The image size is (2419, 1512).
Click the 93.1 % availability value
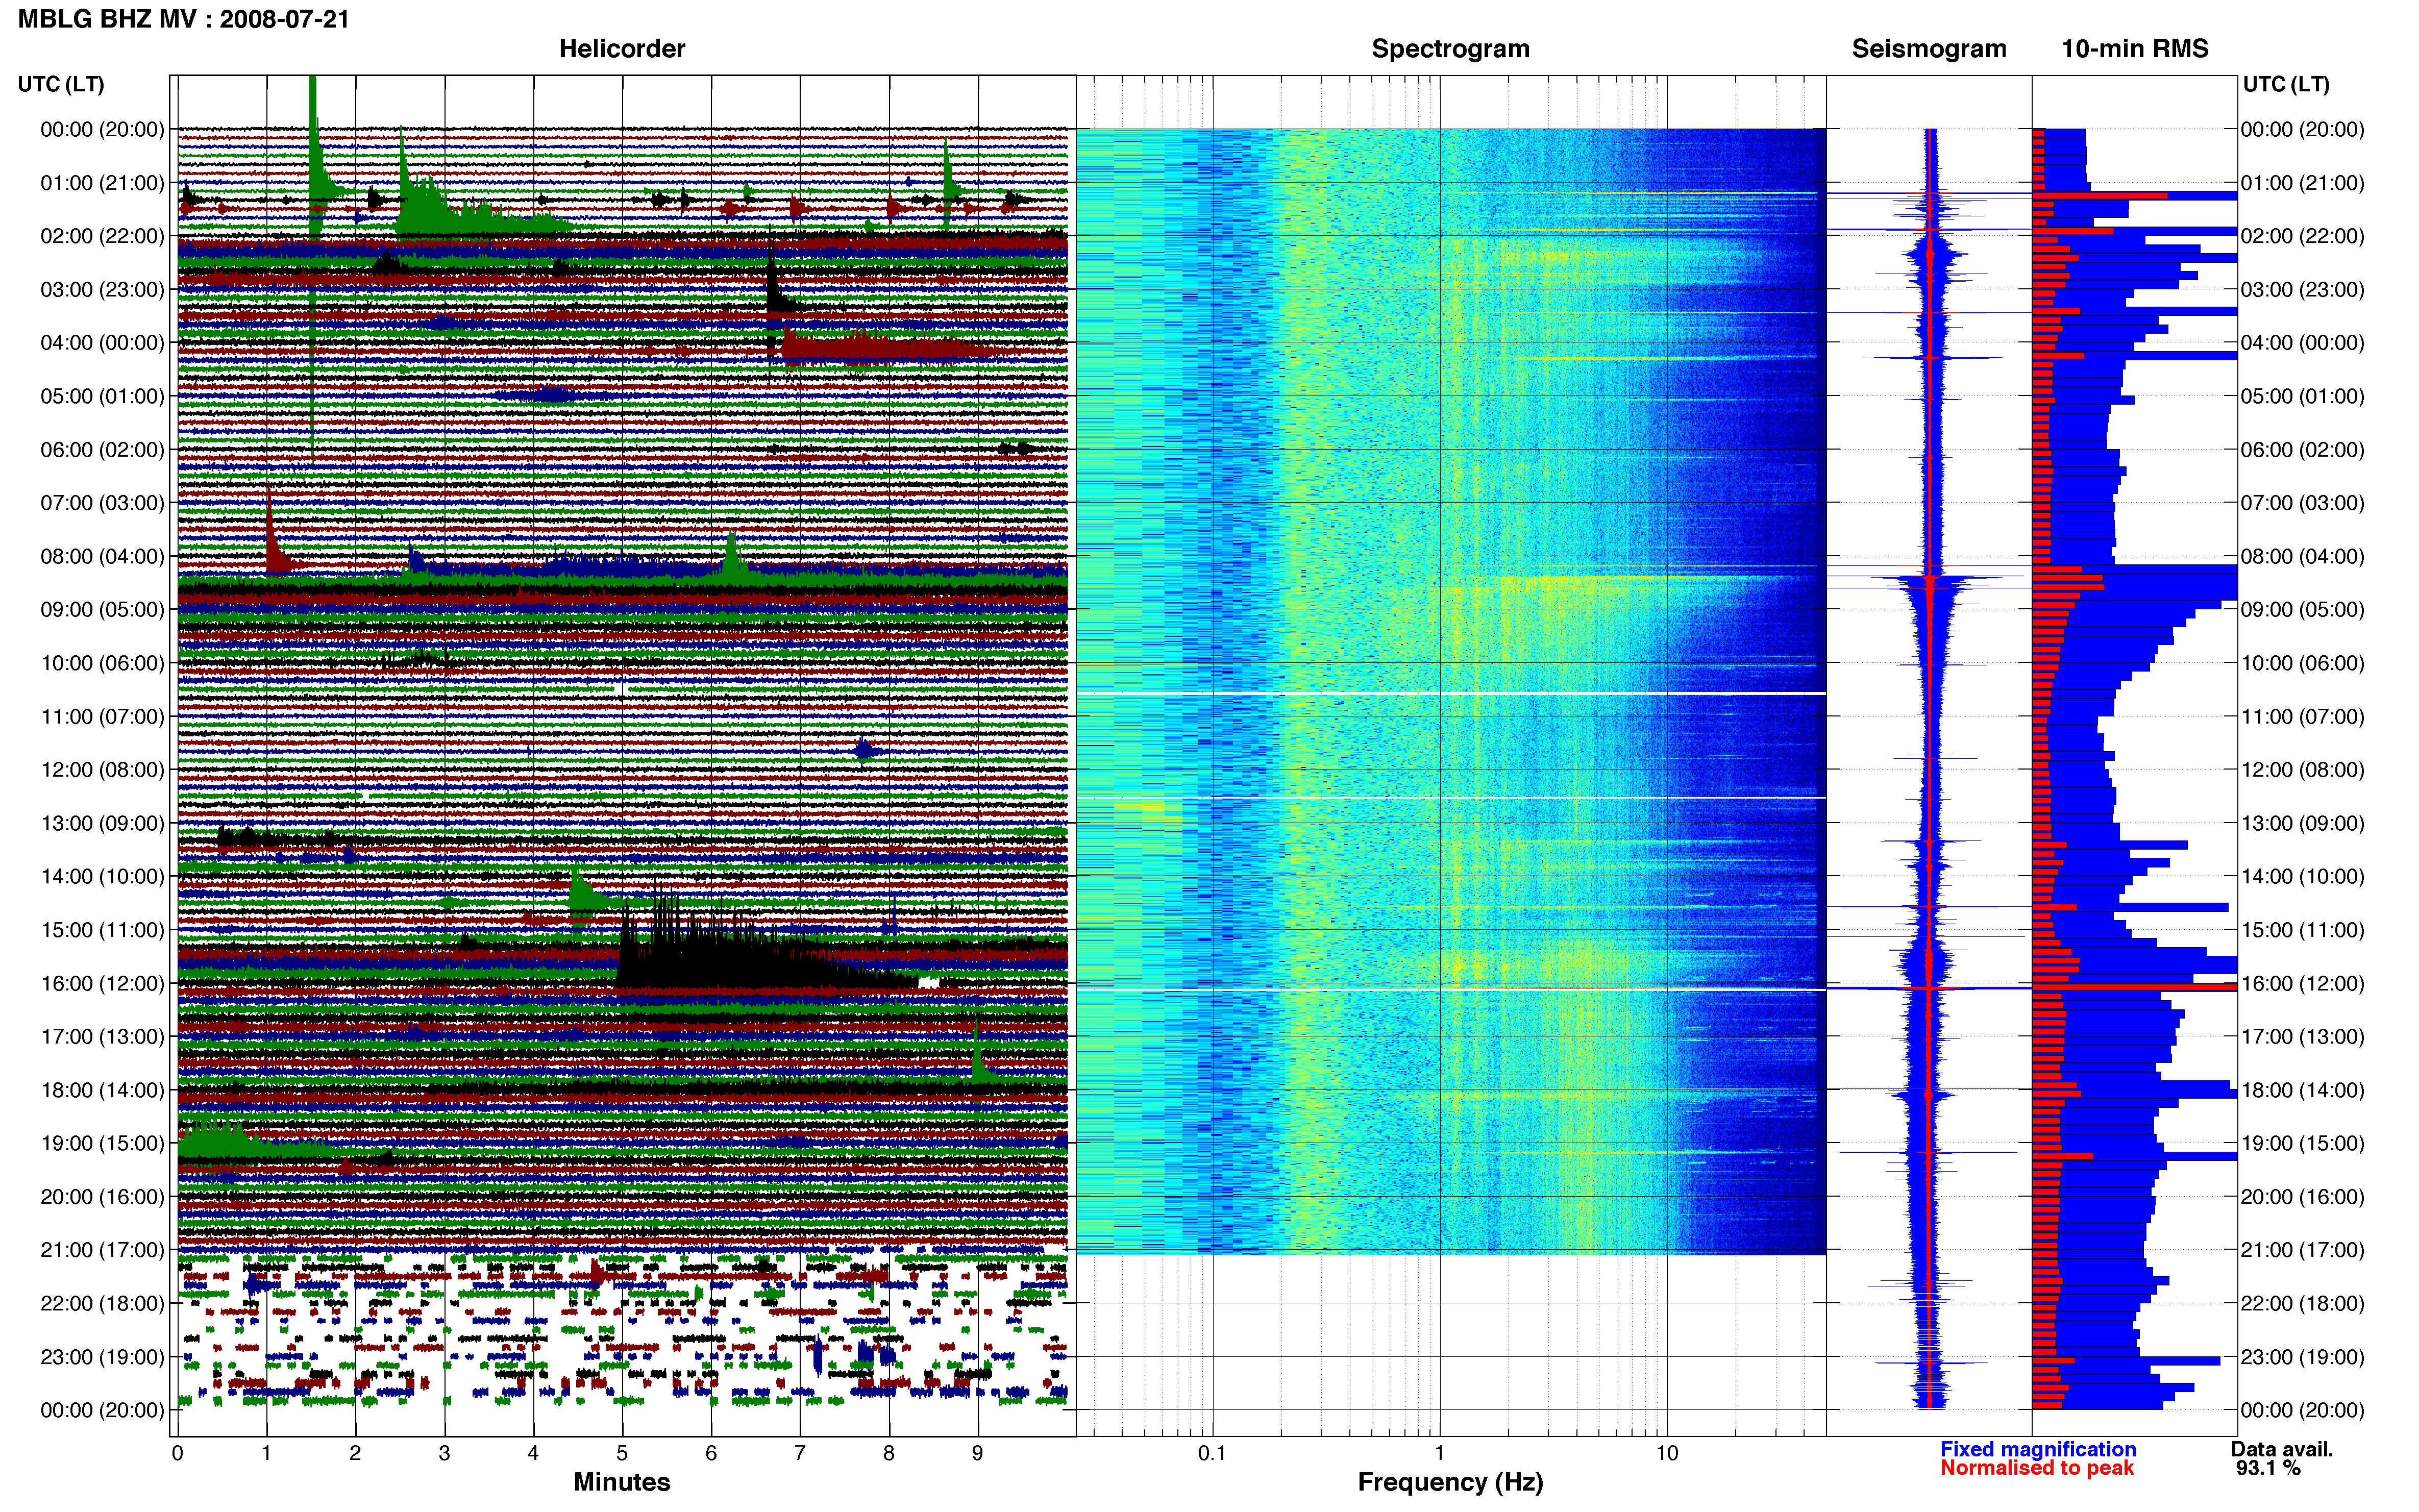(x=2269, y=1468)
